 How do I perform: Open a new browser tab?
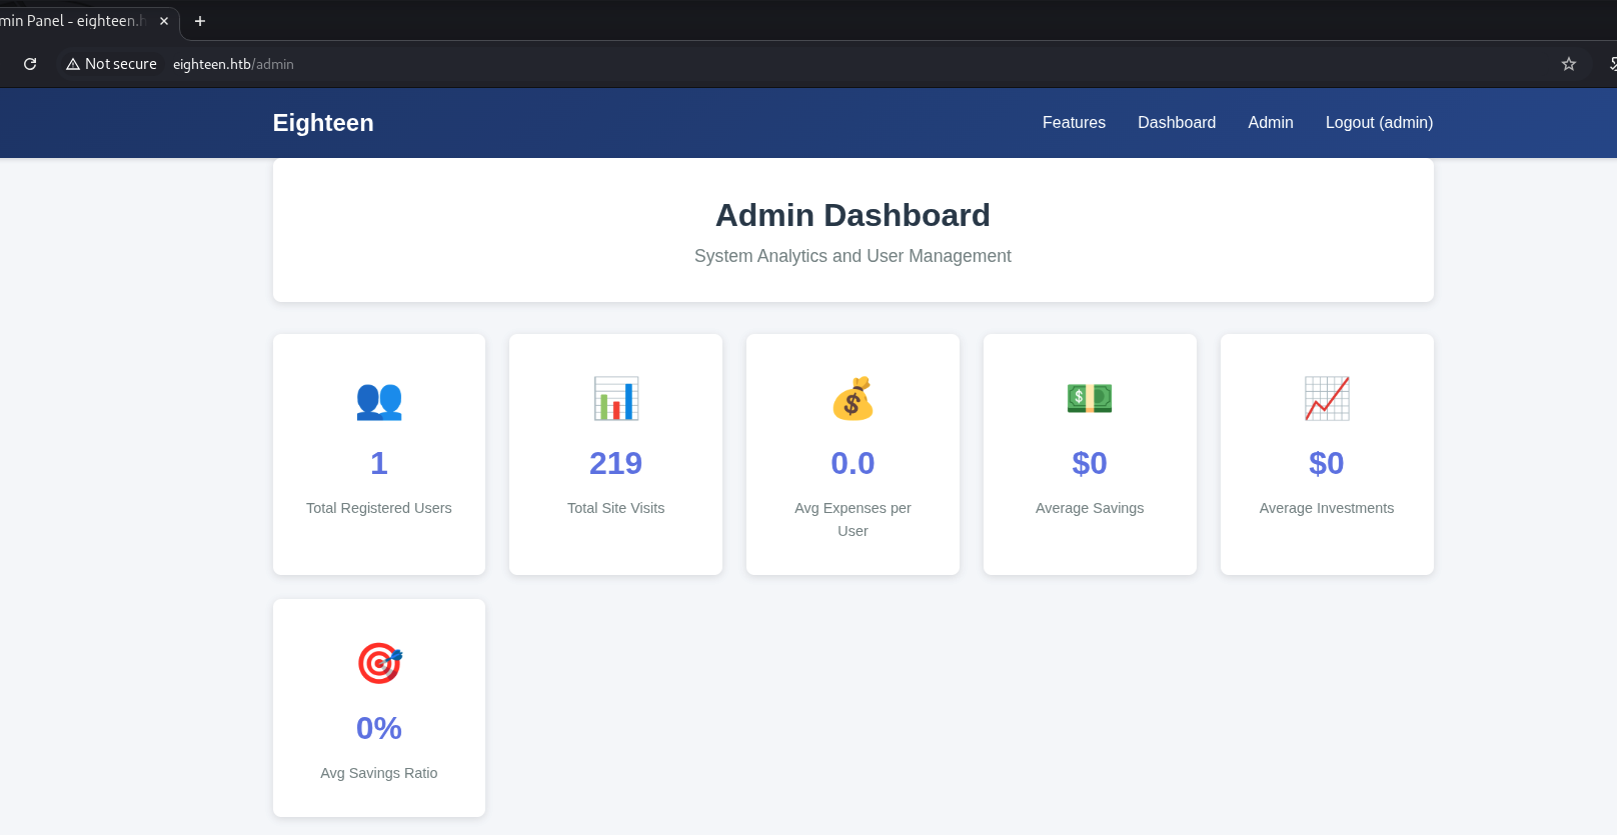click(200, 21)
